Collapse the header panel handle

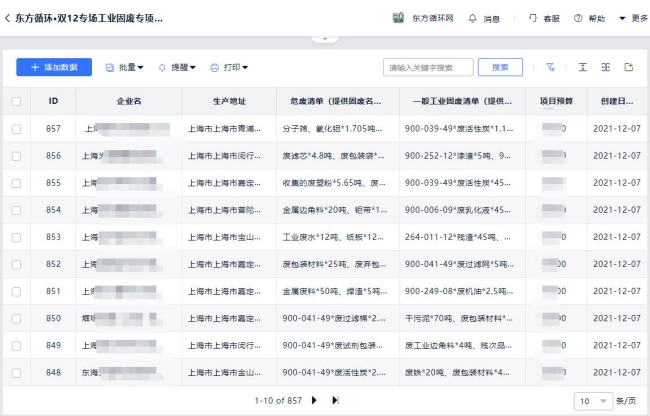click(x=325, y=39)
